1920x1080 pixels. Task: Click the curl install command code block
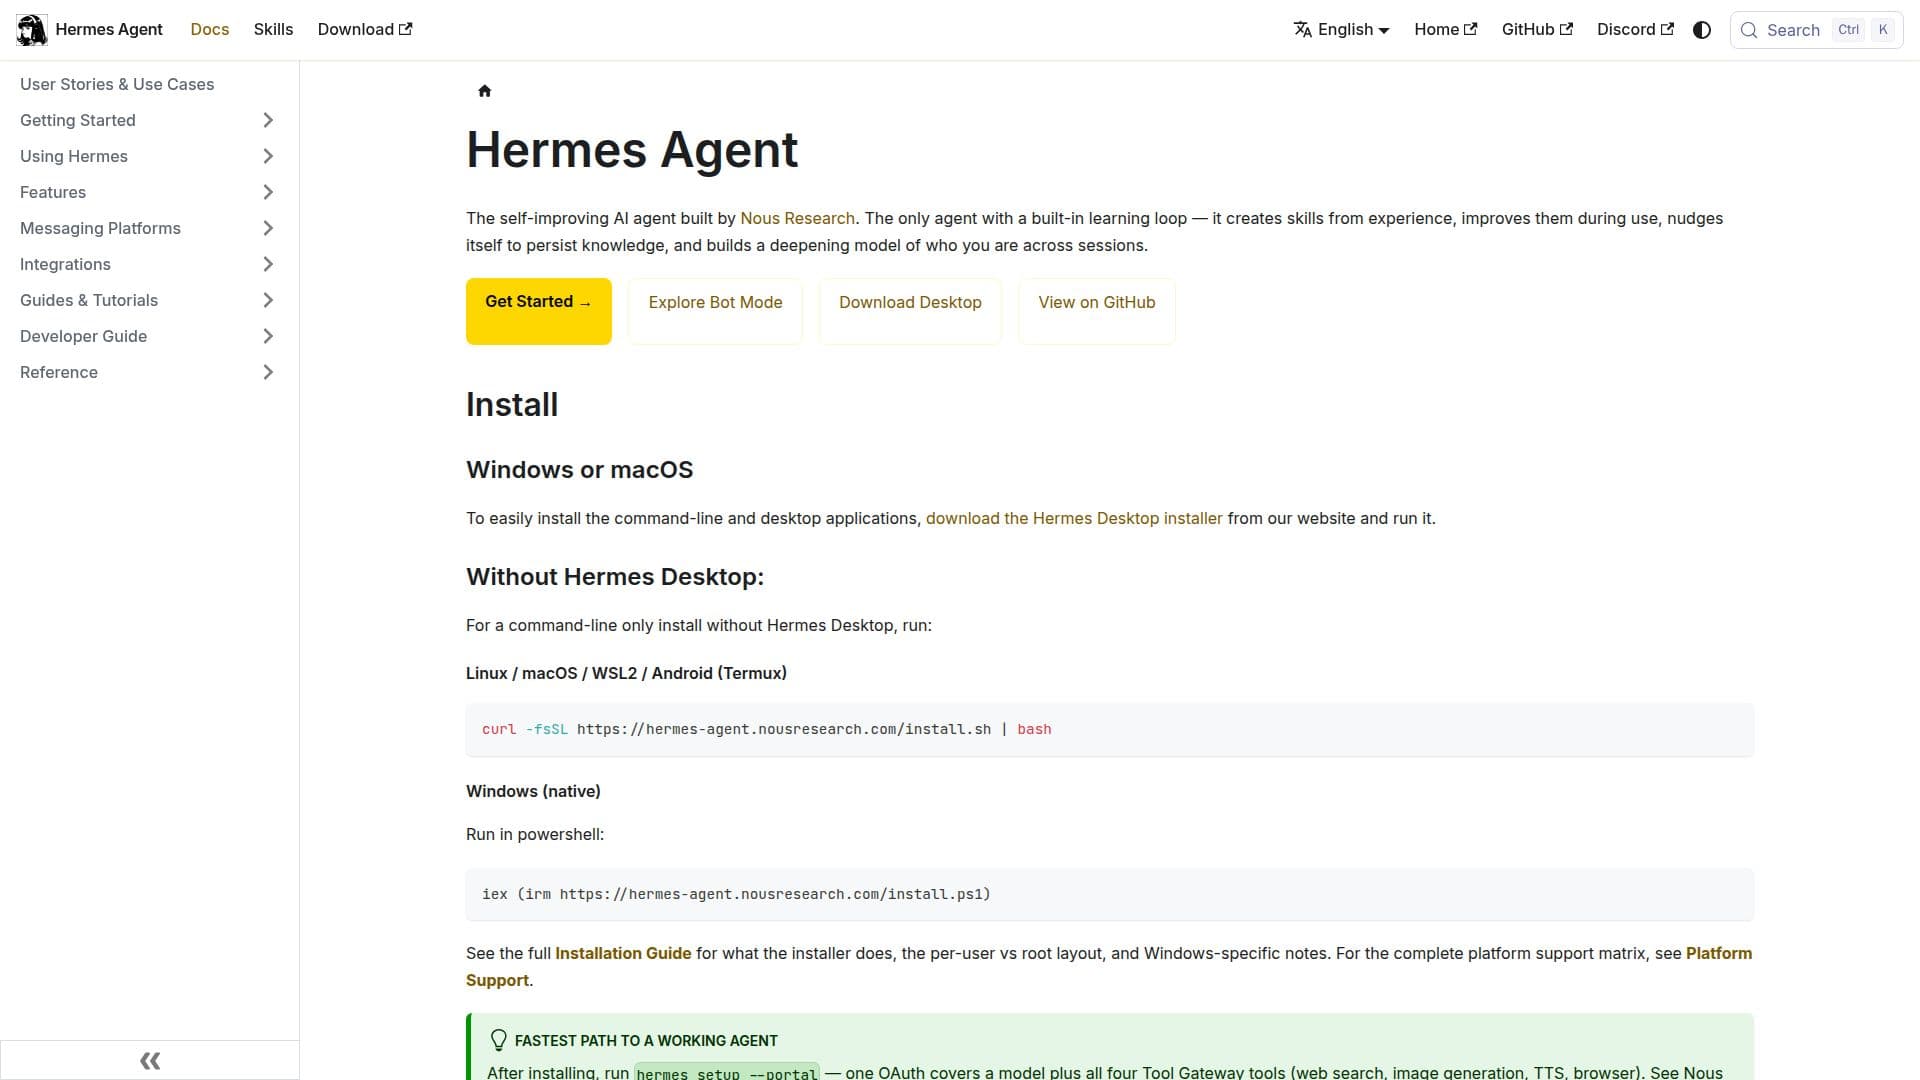[1110, 730]
